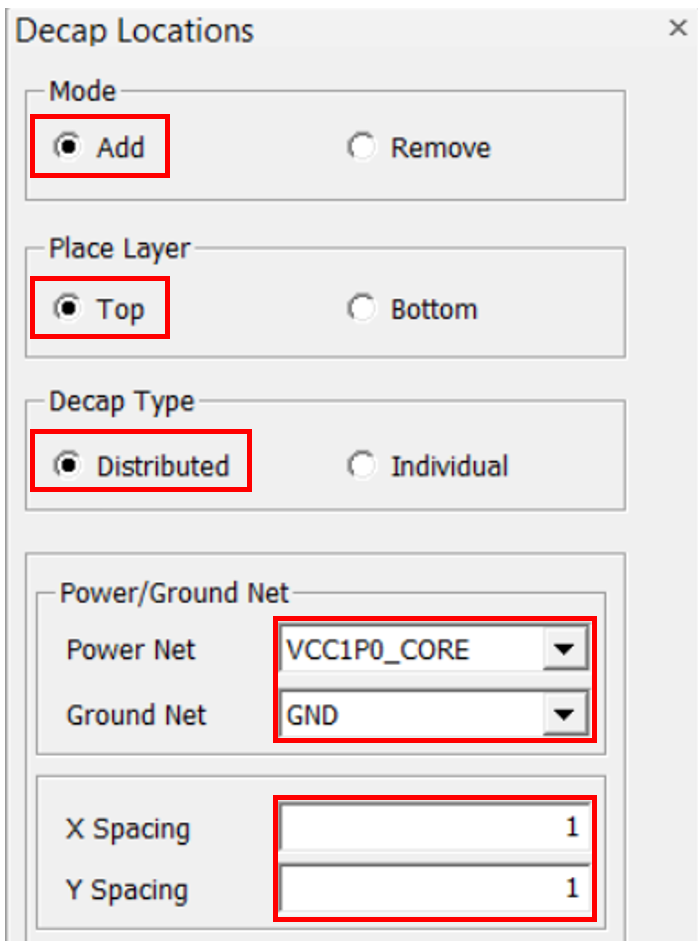Viewport: 698px width, 945px height.
Task: Open the Ground Net dropdown arrow
Action: pyautogui.click(x=564, y=715)
